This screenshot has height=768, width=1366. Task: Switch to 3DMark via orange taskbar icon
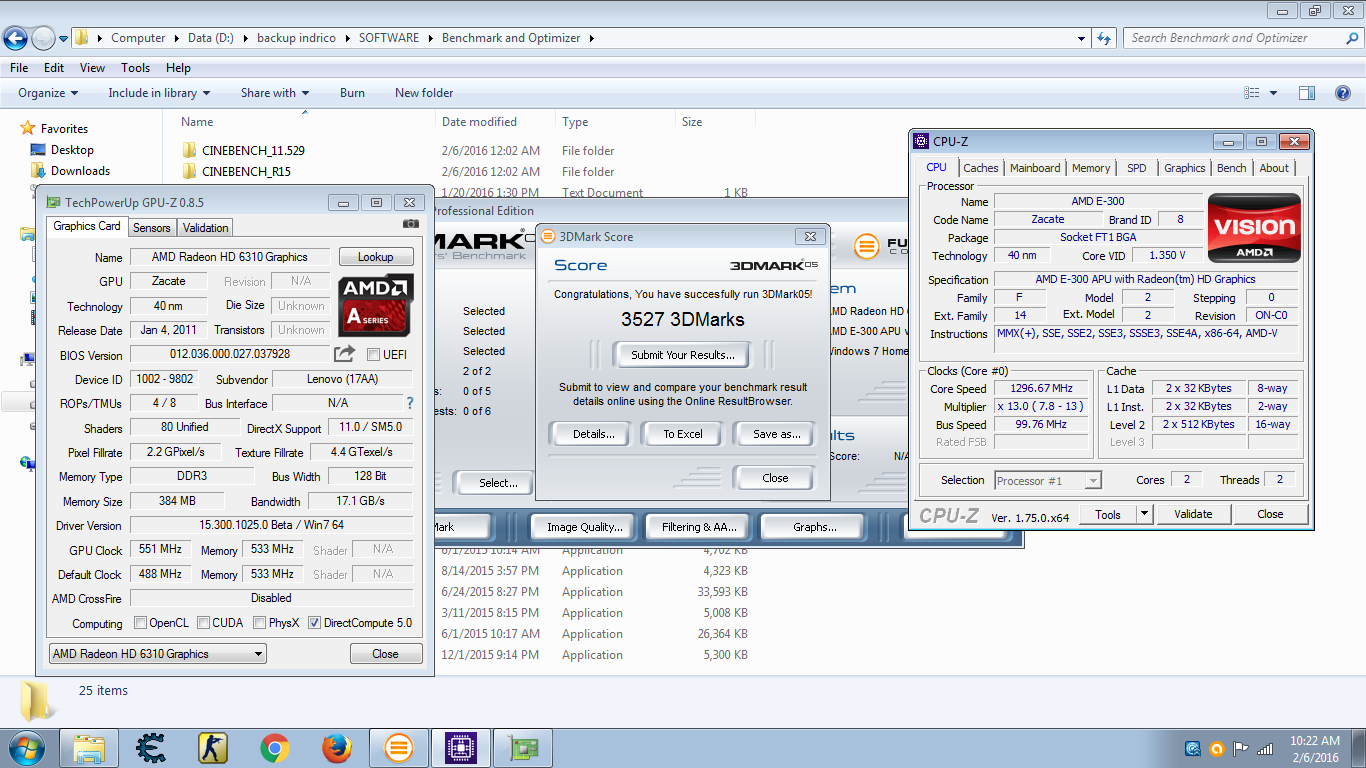[x=399, y=748]
